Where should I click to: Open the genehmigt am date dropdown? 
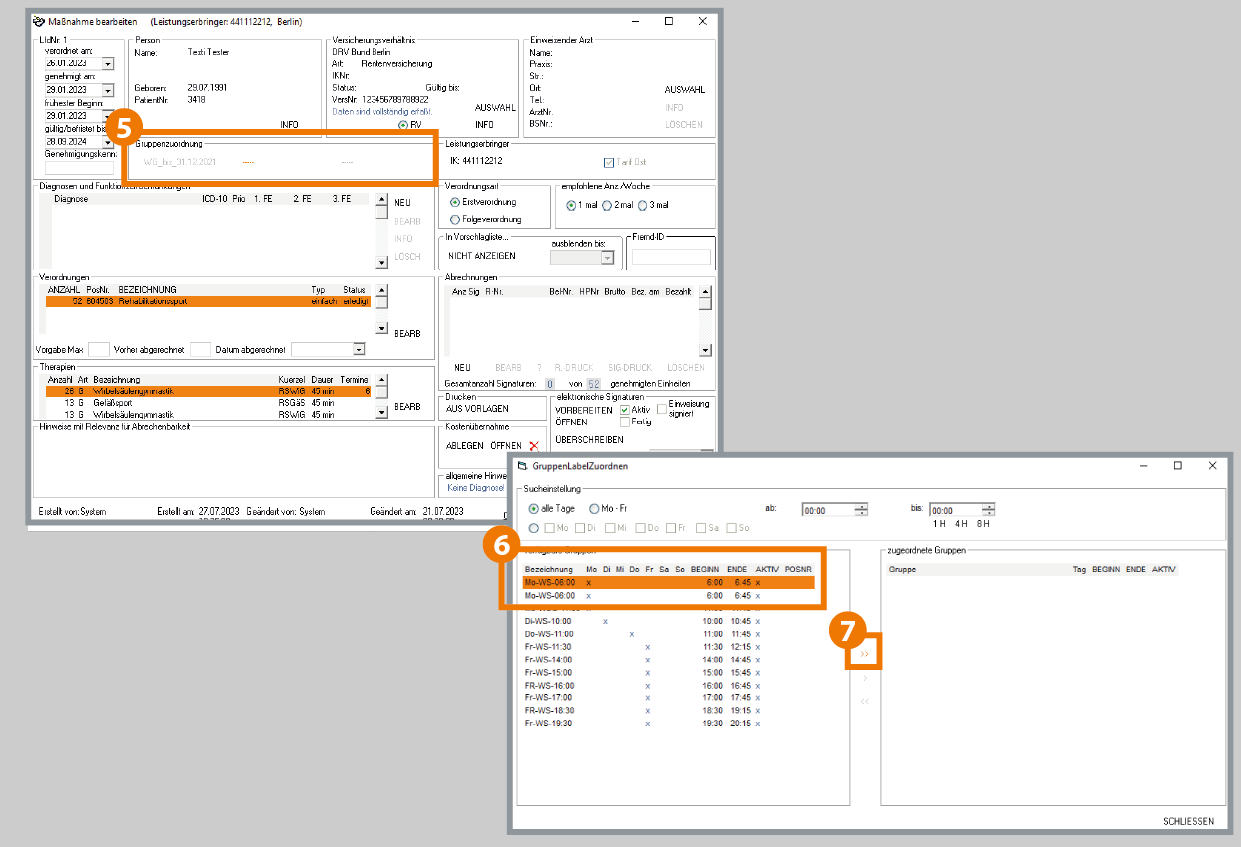(108, 90)
